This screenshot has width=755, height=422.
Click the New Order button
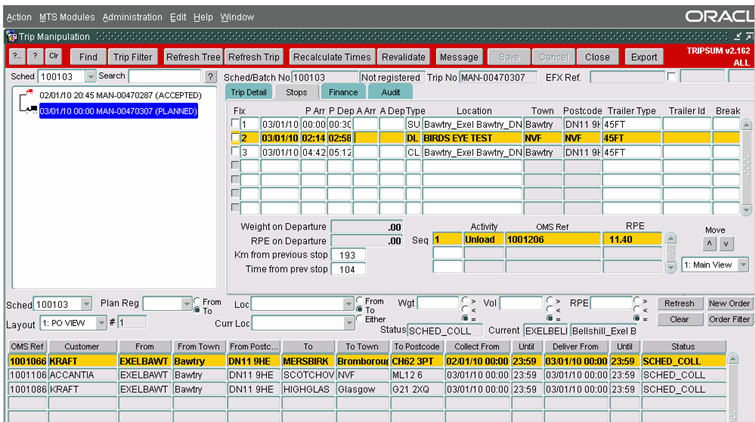click(729, 303)
